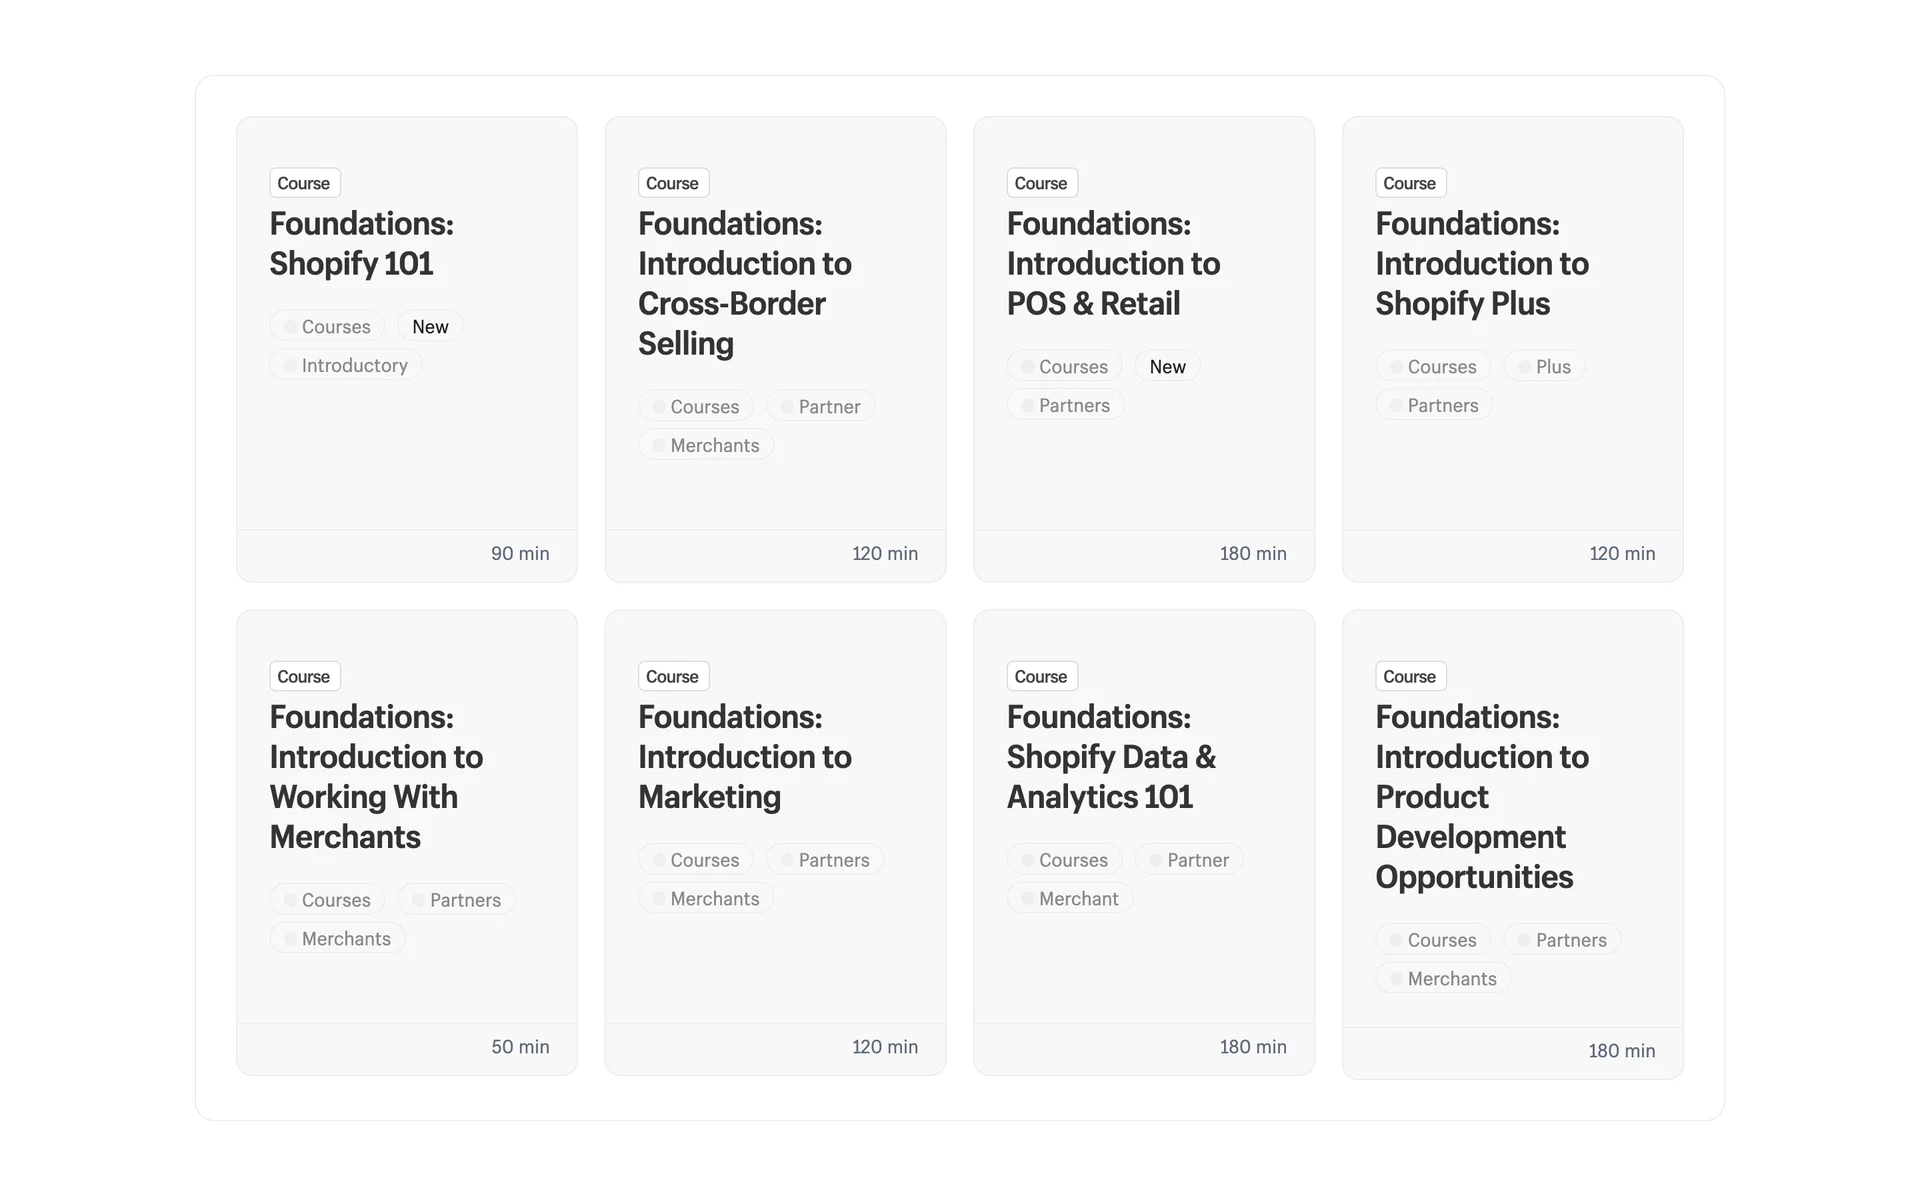
Task: Open the Introduction to Working With Merchants course
Action: click(376, 776)
